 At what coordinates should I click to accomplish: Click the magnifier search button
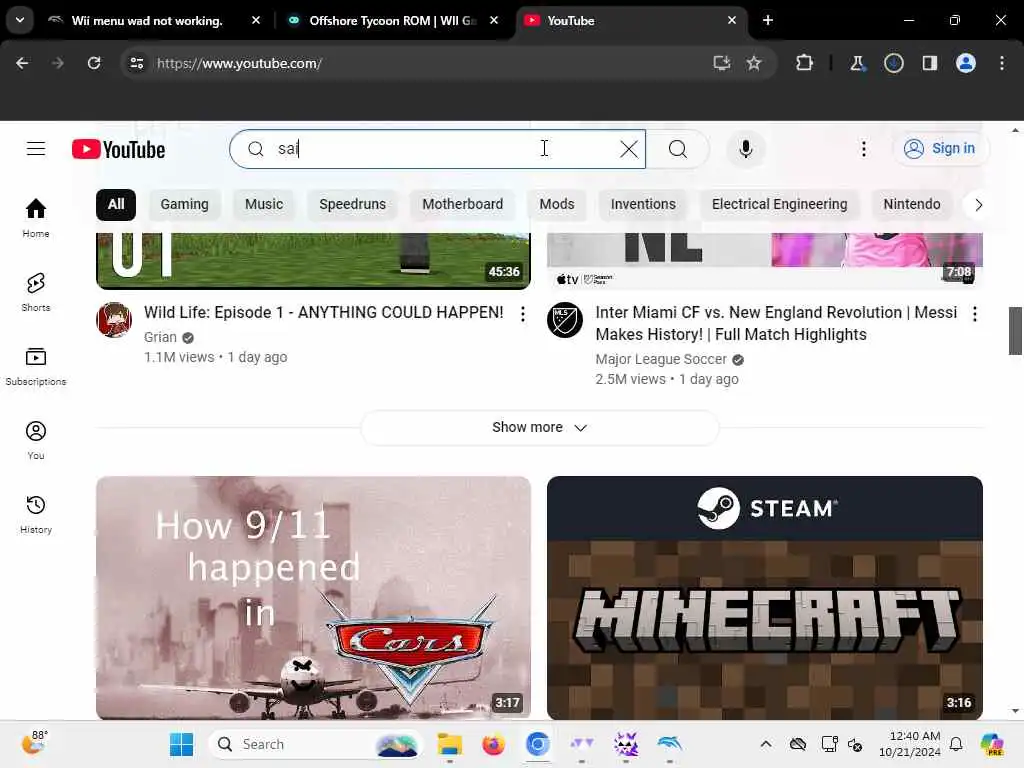tap(678, 149)
